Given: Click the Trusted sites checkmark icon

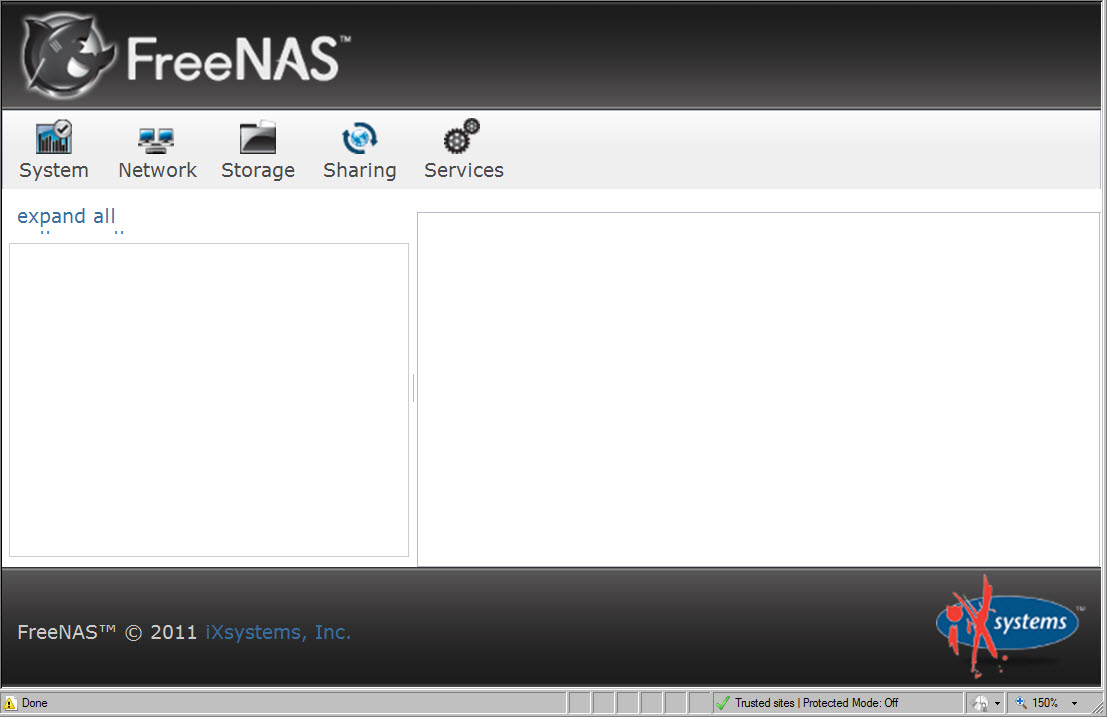Looking at the screenshot, I should click(723, 703).
